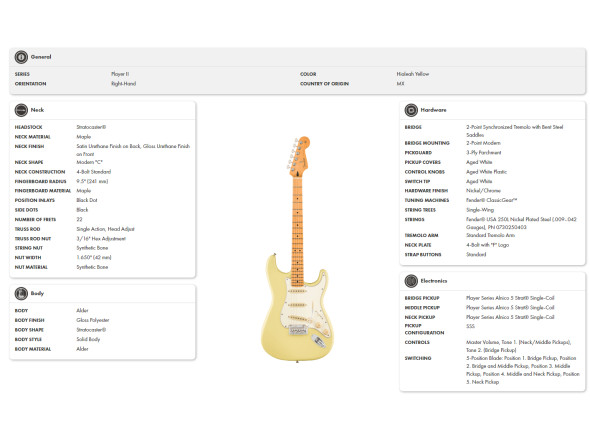Select the 'Player II' series value
The width and height of the screenshot is (590, 434).
pyautogui.click(x=120, y=74)
